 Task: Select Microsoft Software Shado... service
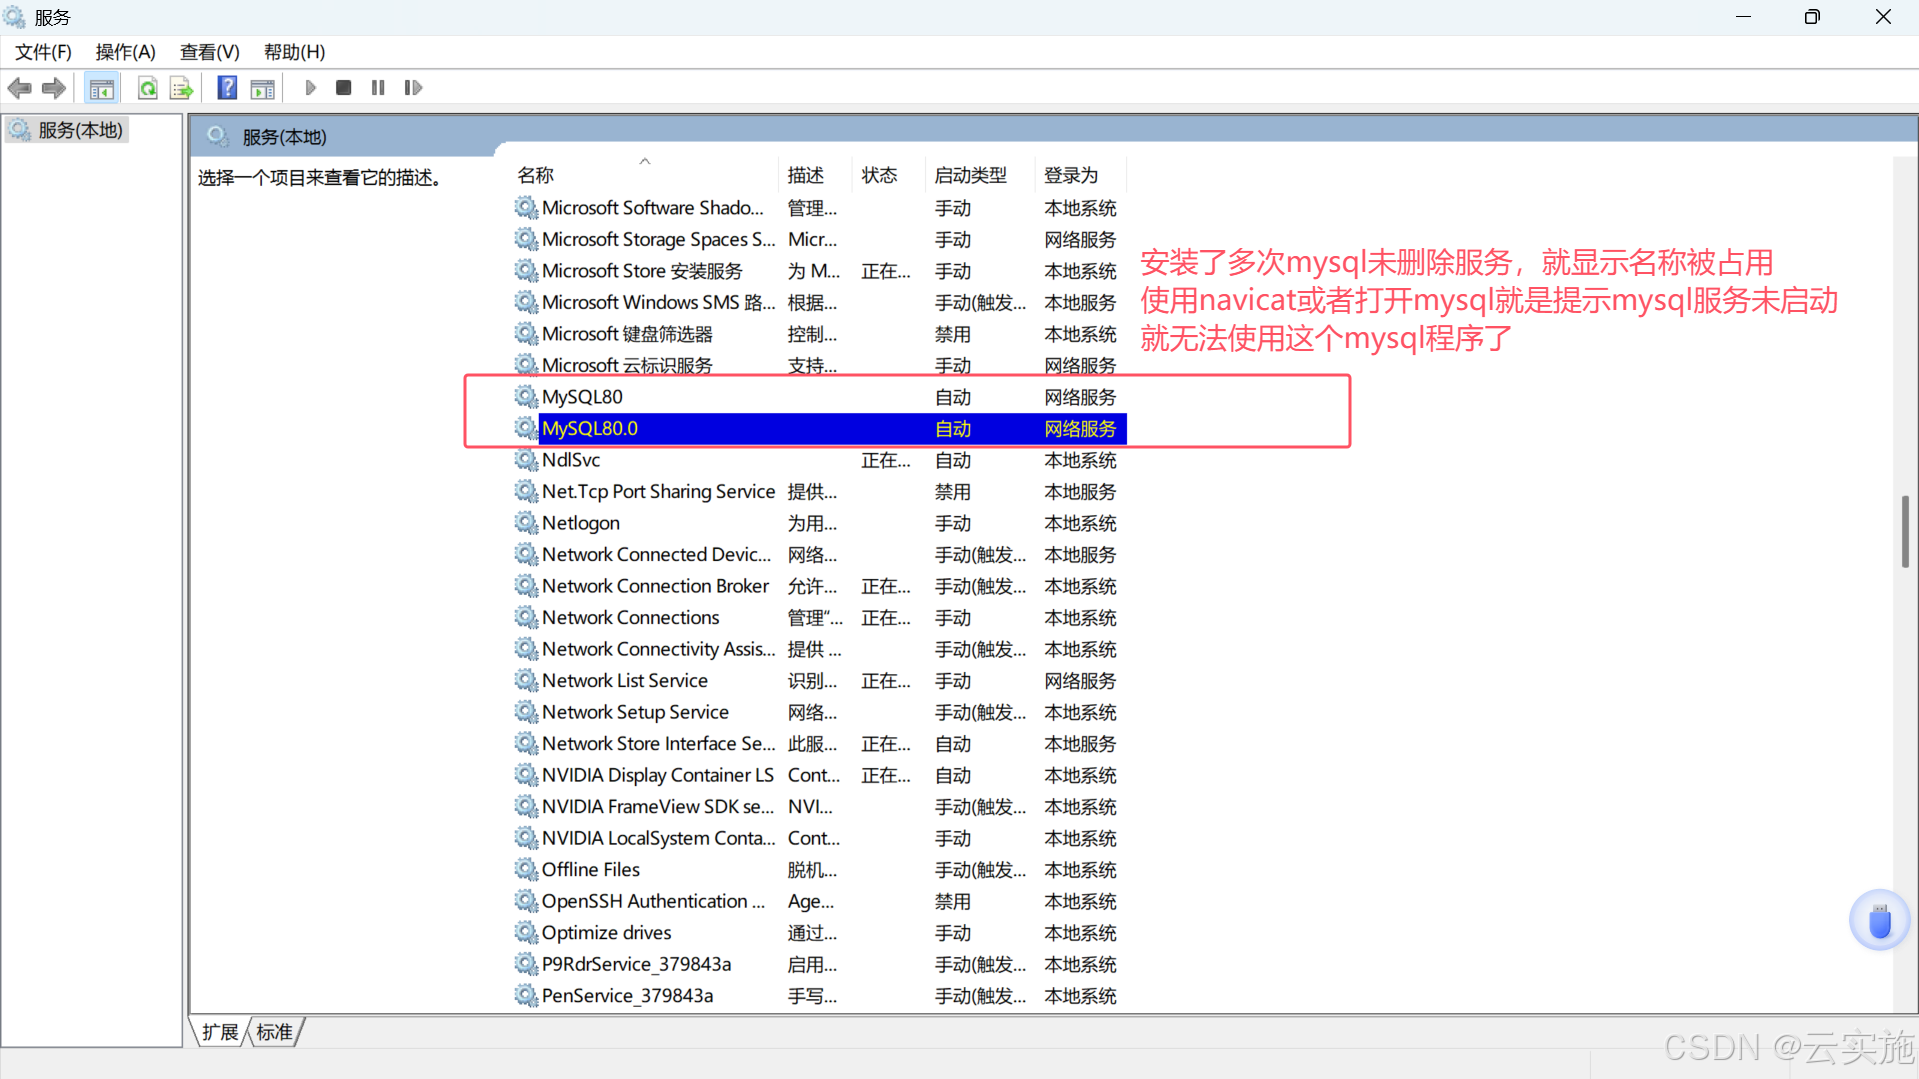tap(820, 208)
